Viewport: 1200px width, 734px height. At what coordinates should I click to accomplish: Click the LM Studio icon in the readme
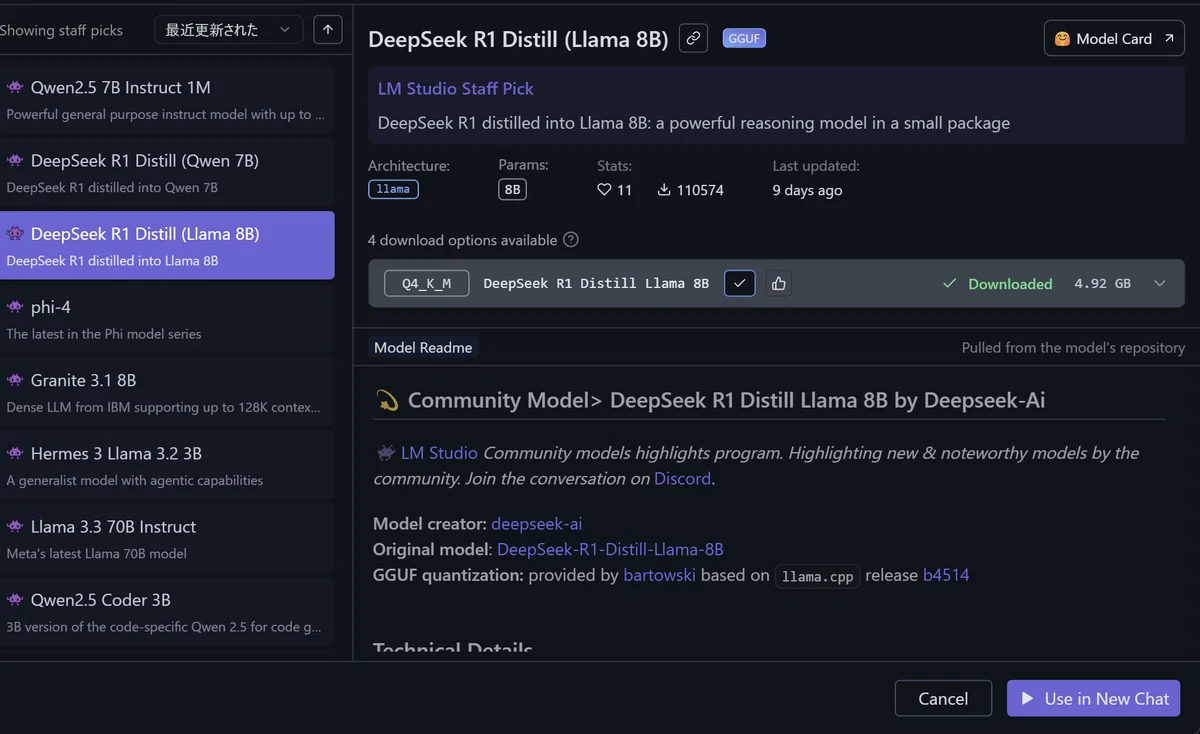(385, 453)
